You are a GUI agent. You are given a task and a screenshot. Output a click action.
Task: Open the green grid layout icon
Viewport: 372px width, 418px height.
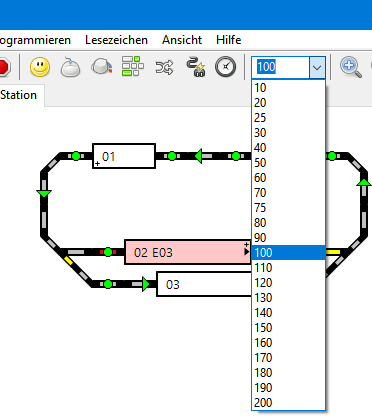132,66
